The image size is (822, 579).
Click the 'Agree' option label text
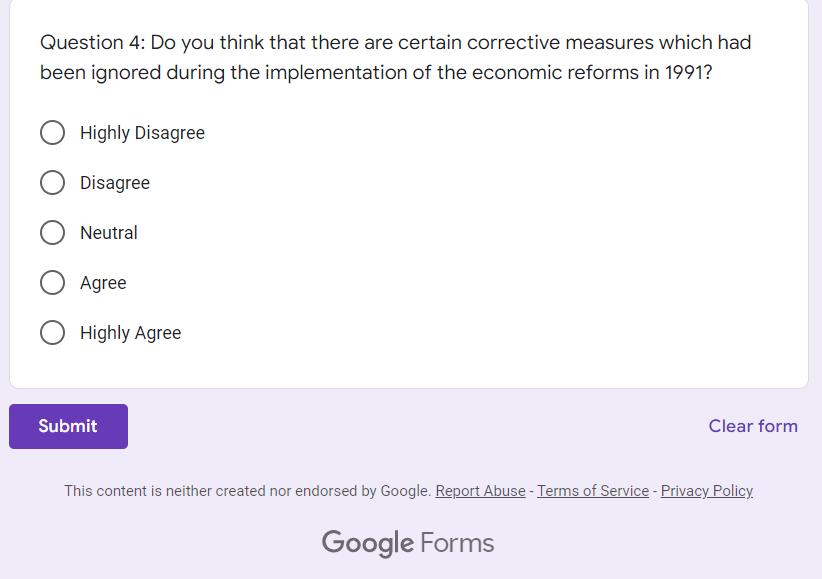[x=103, y=283]
